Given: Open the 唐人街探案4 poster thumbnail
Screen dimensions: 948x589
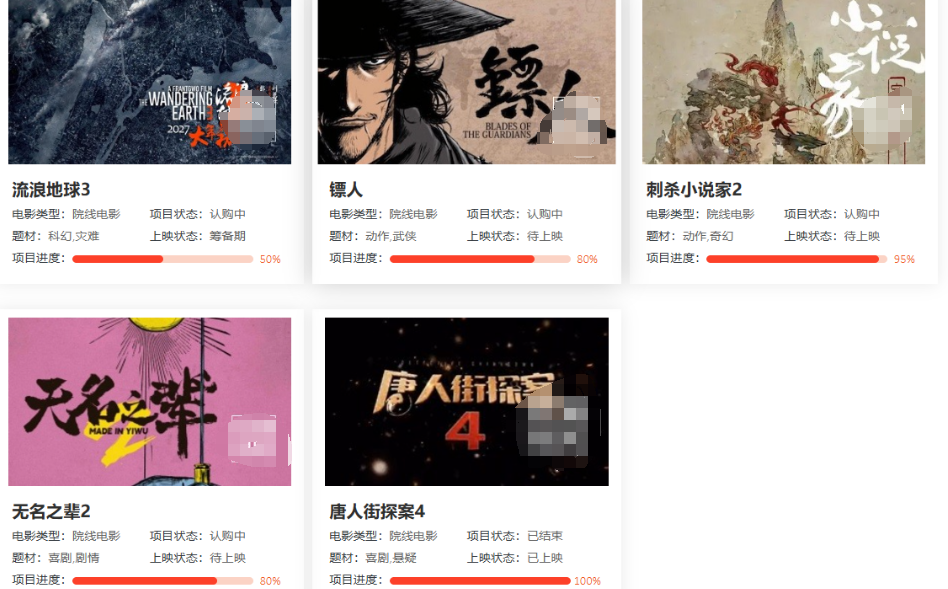Looking at the screenshot, I should coord(467,402).
